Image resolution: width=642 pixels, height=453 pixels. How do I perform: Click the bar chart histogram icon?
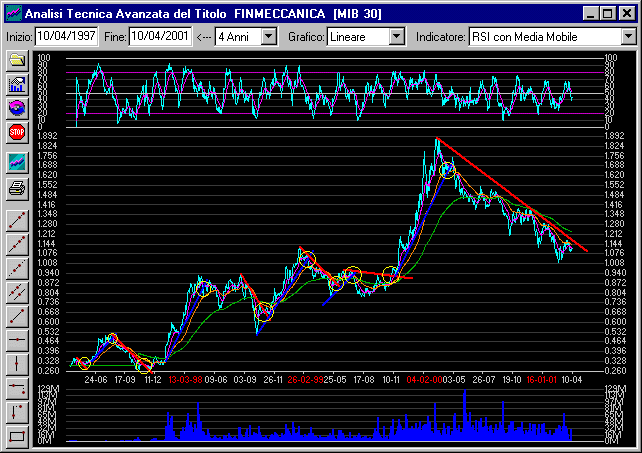click(17, 84)
